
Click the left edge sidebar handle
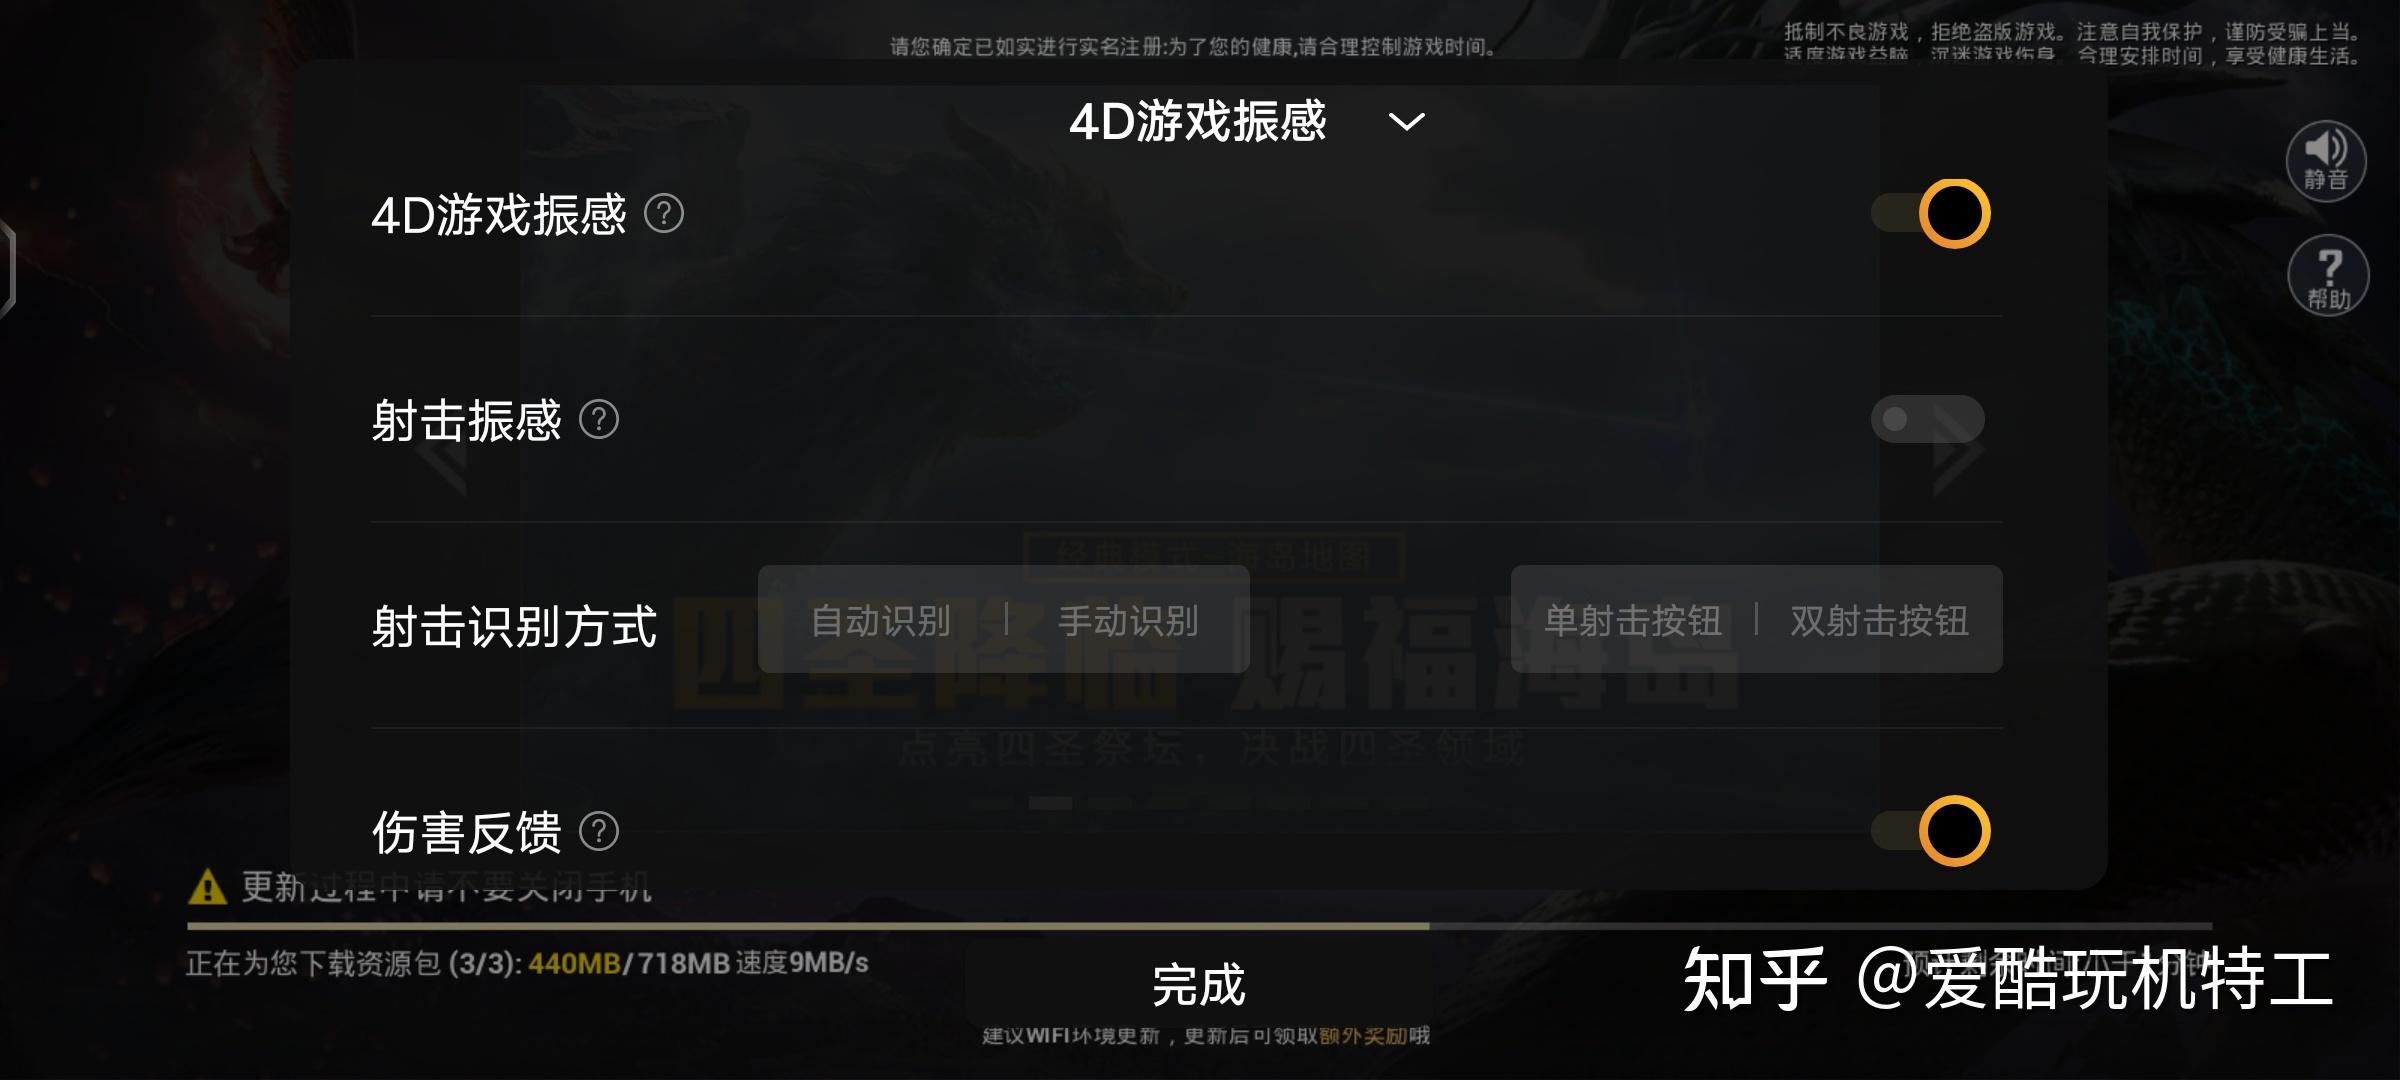(x=7, y=270)
